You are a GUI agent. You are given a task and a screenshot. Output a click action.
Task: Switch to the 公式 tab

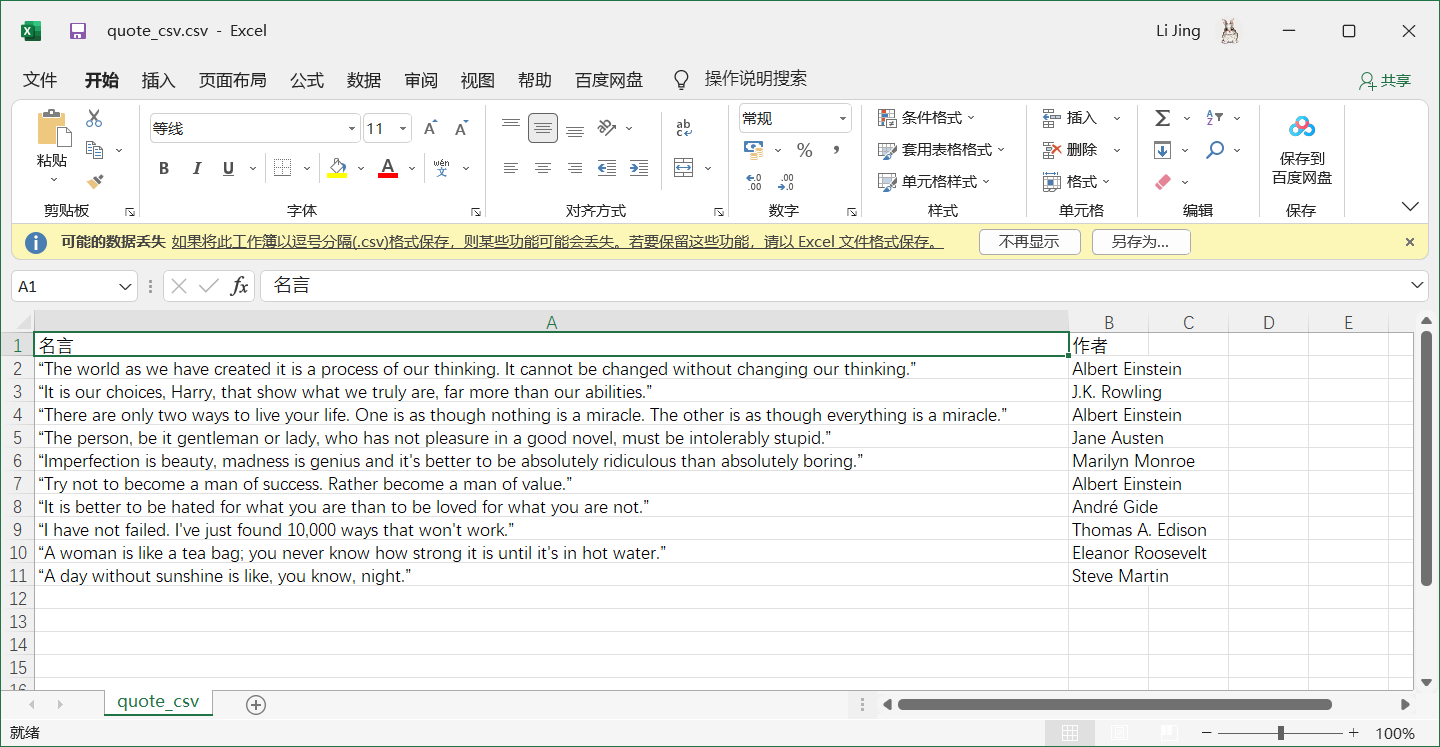point(307,80)
